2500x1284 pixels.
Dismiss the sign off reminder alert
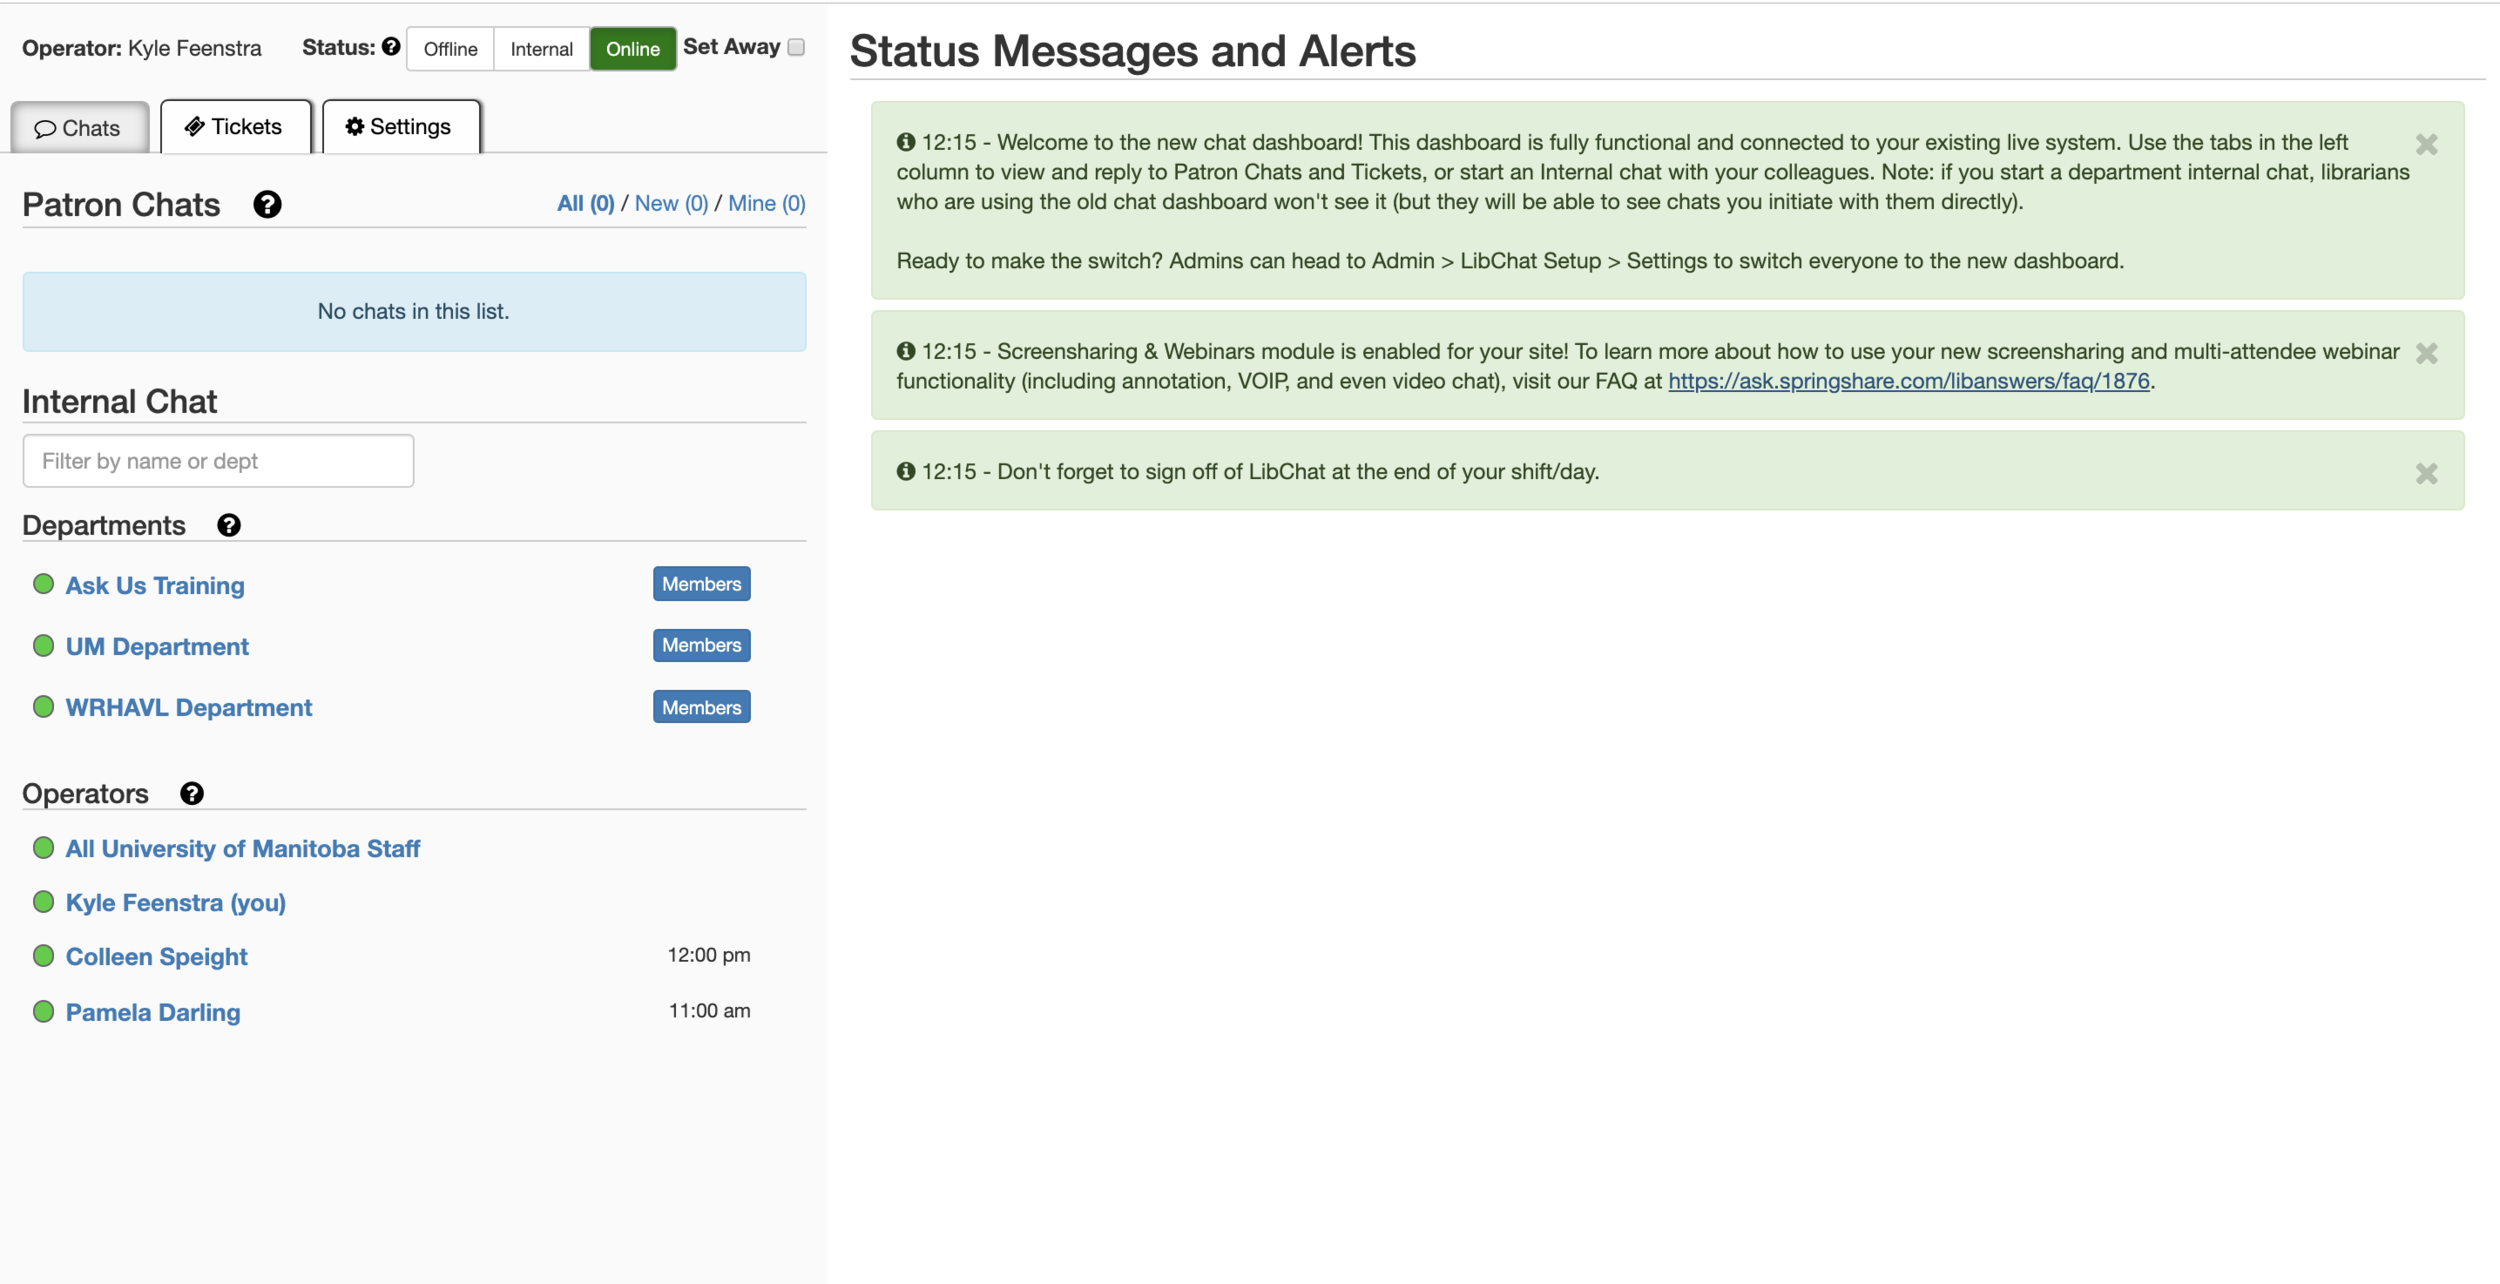click(2426, 474)
